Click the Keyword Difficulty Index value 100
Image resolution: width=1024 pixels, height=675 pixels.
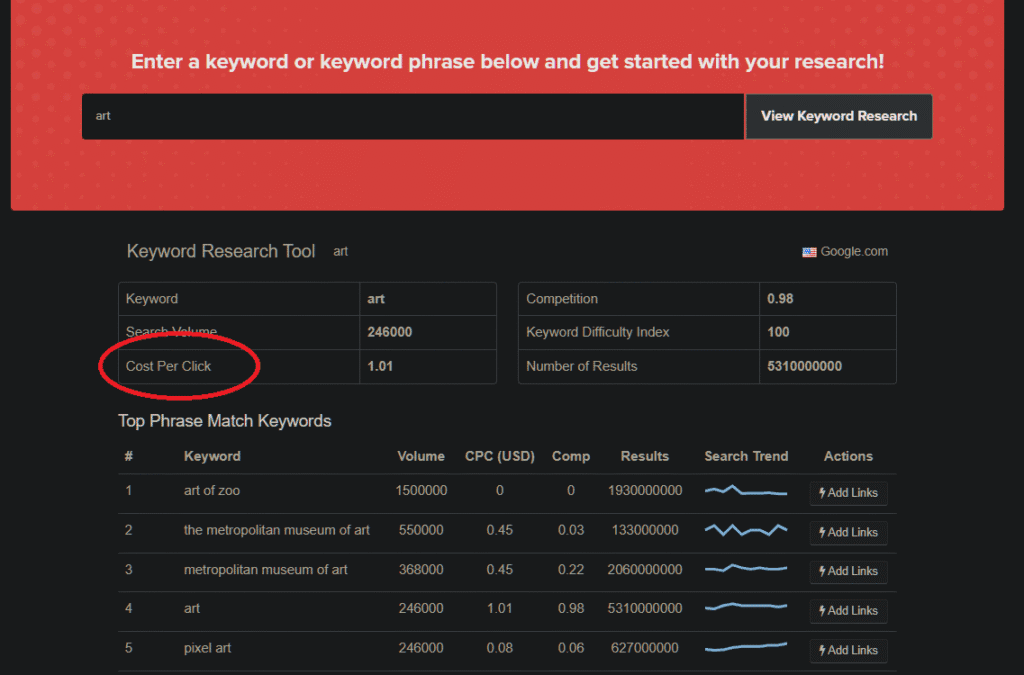coord(778,332)
